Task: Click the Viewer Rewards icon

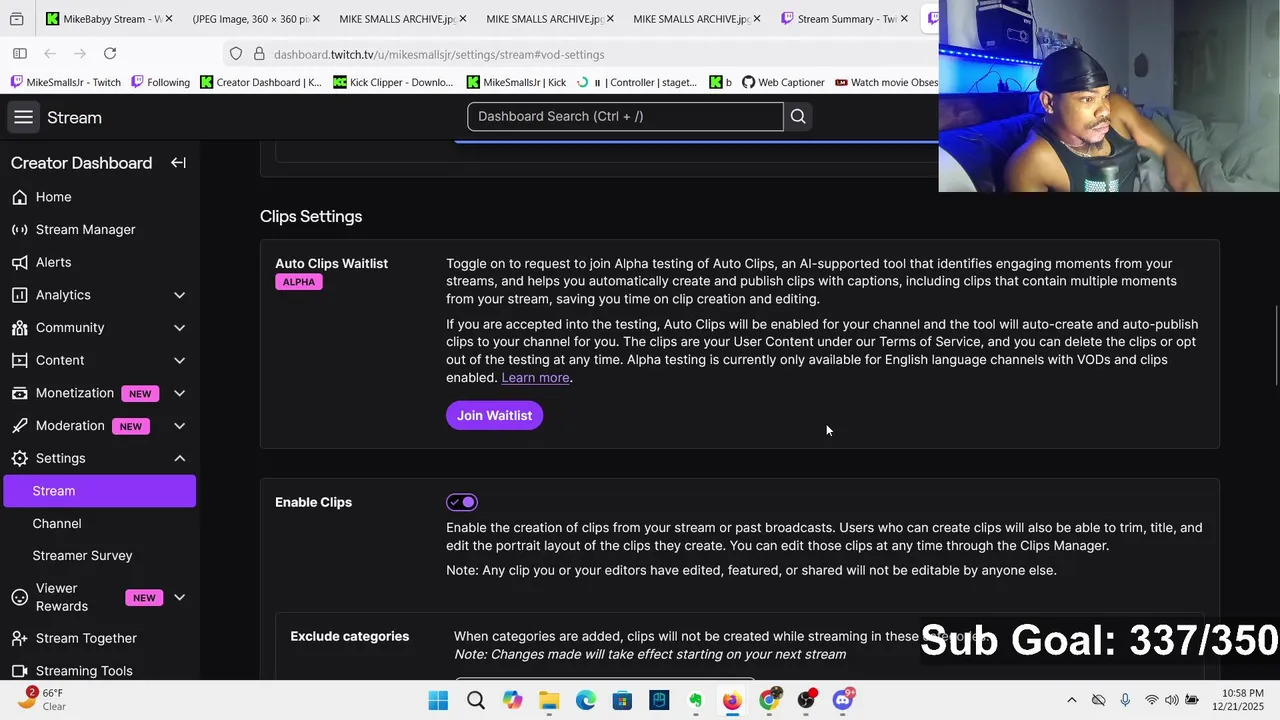Action: click(19, 597)
